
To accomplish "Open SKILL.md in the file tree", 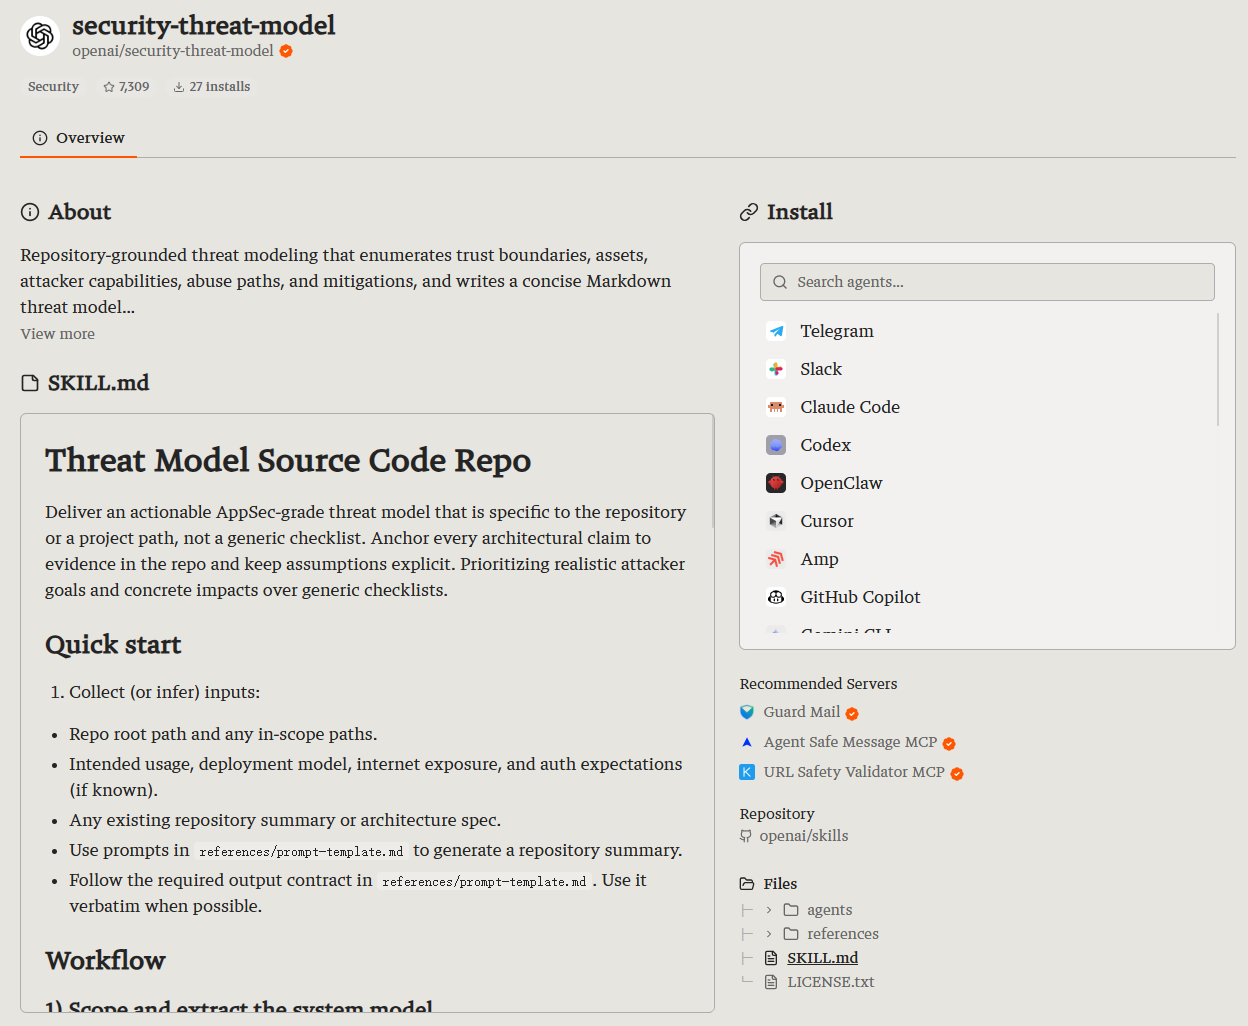I will click(x=822, y=958).
